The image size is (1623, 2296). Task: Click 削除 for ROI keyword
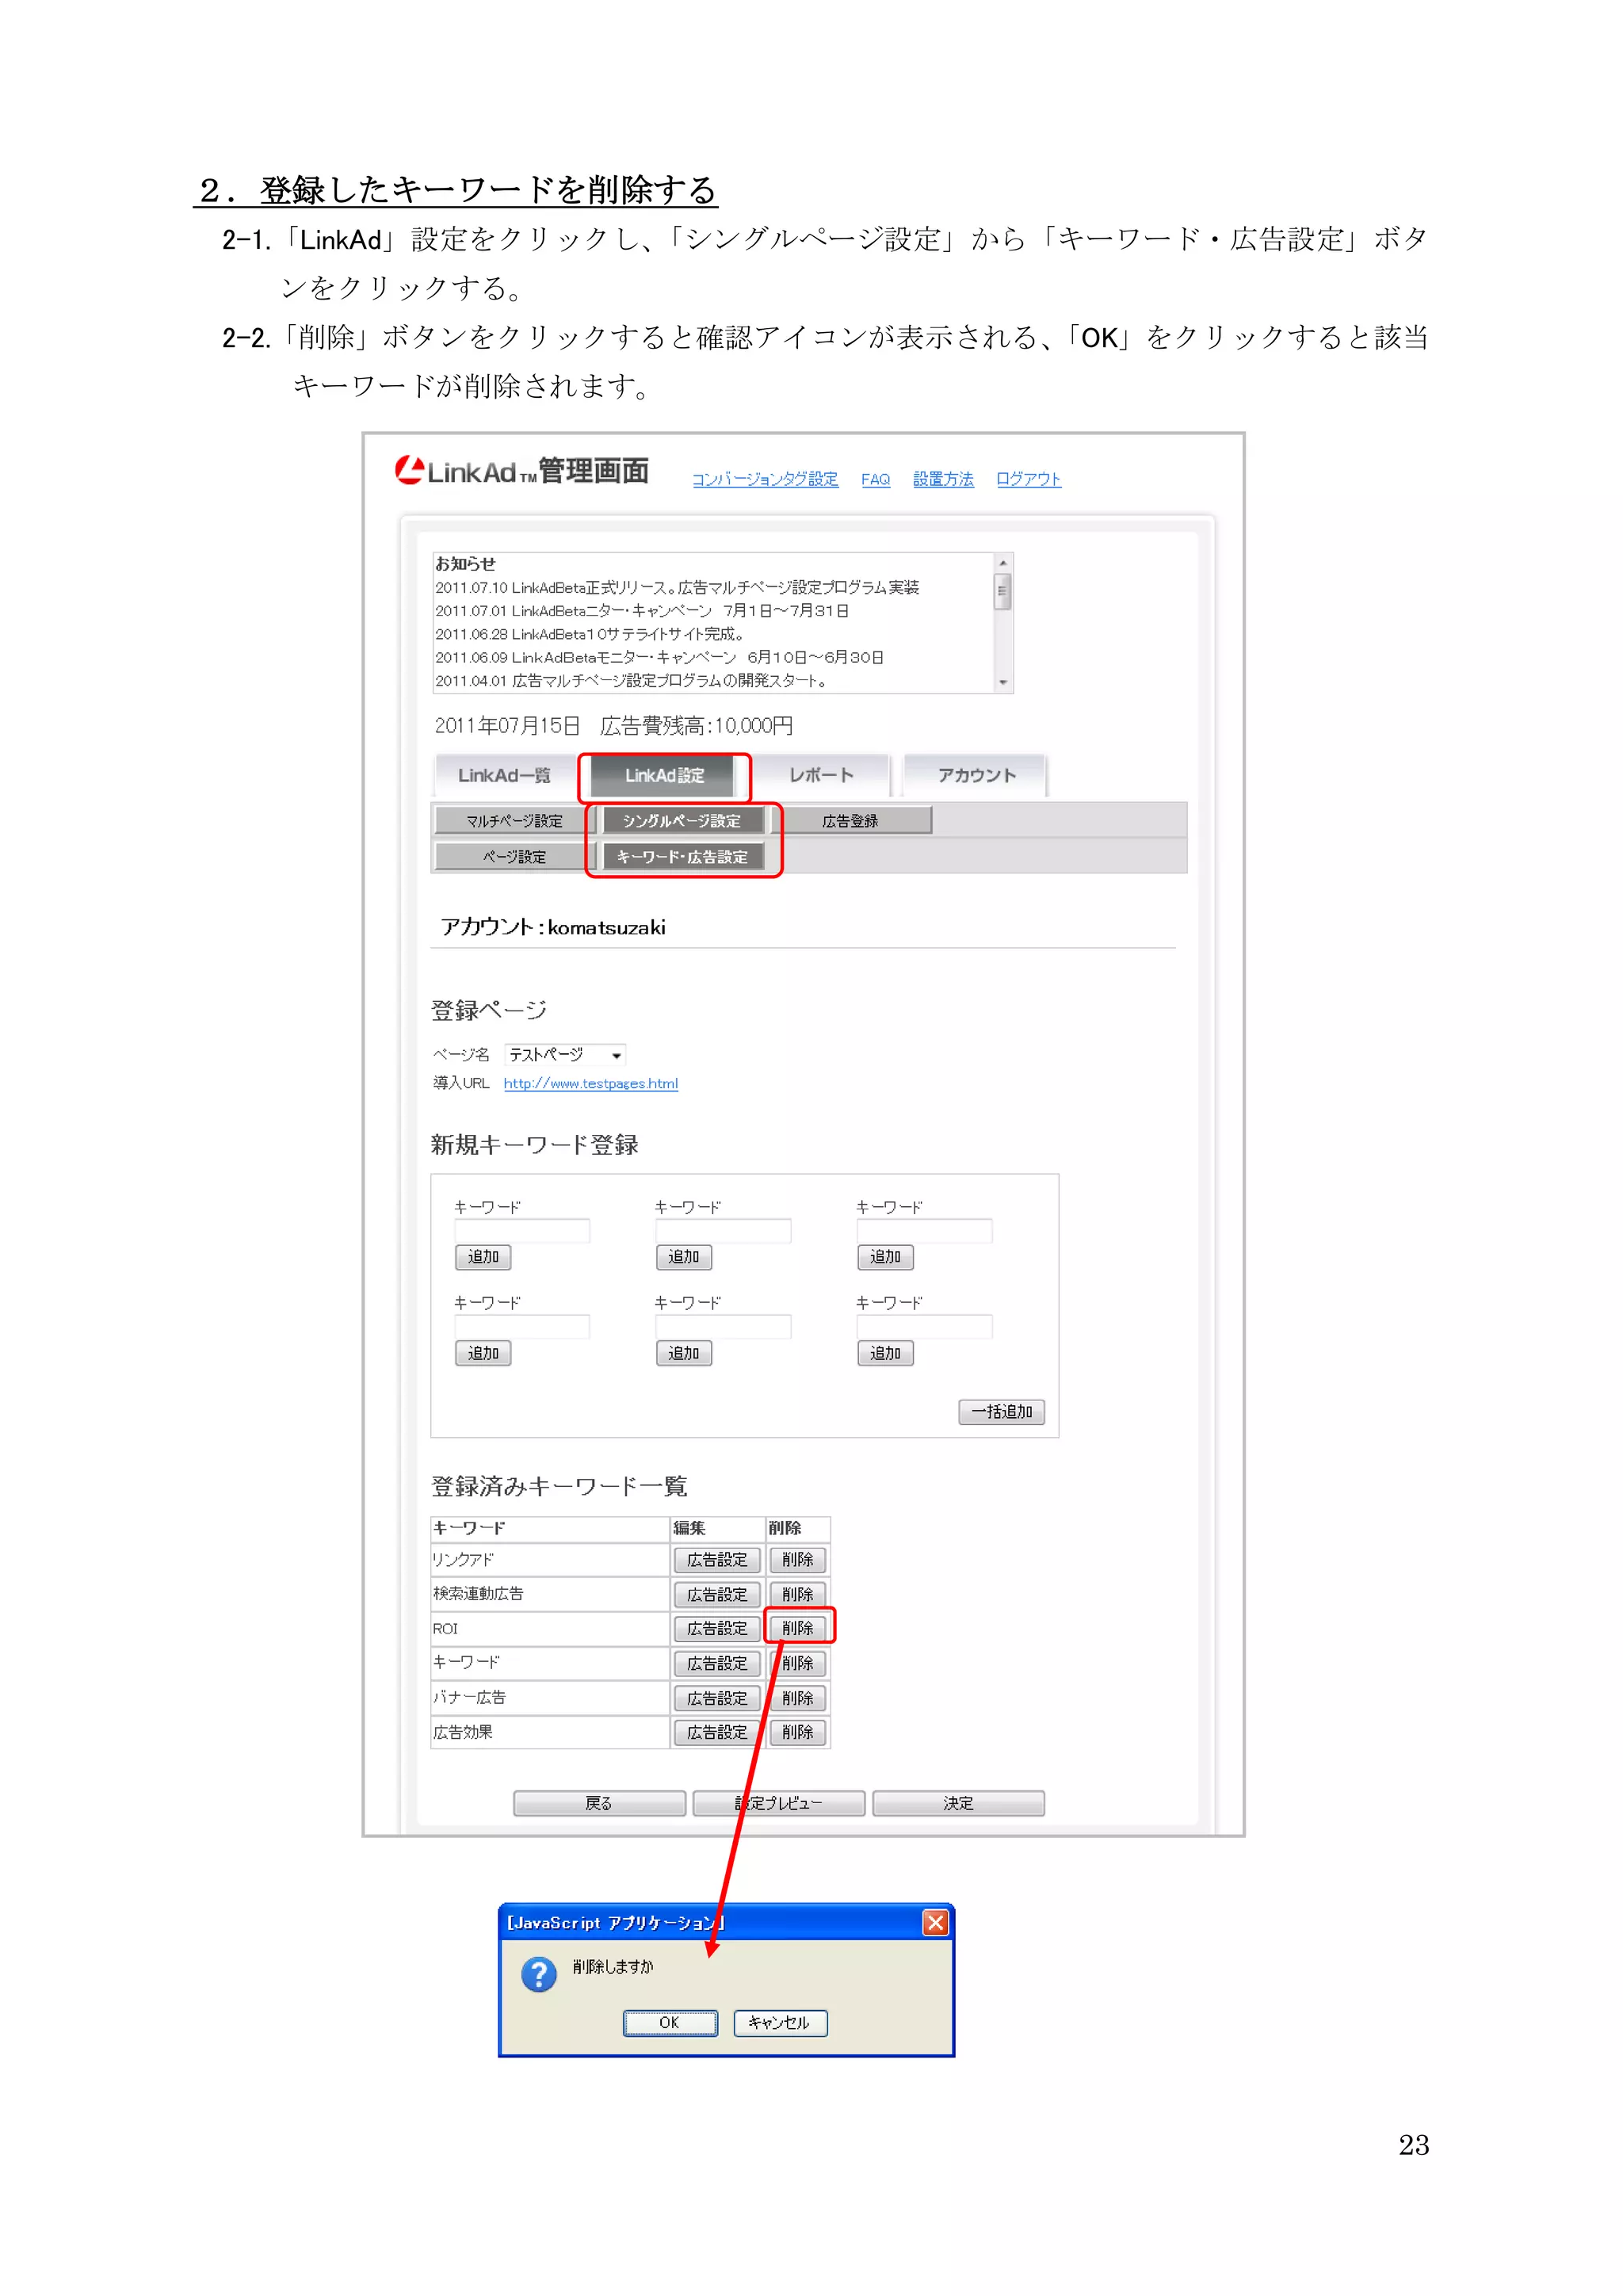pyautogui.click(x=797, y=1628)
